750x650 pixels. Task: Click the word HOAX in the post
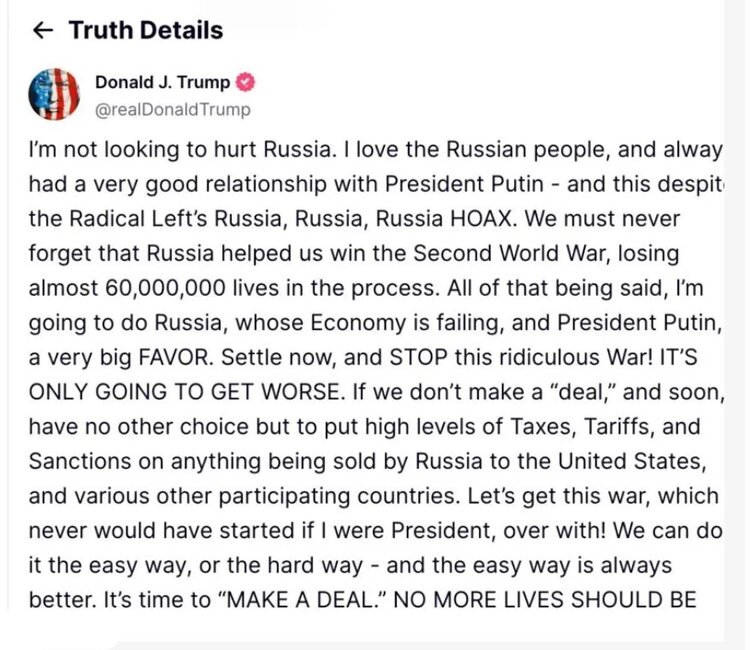(484, 219)
